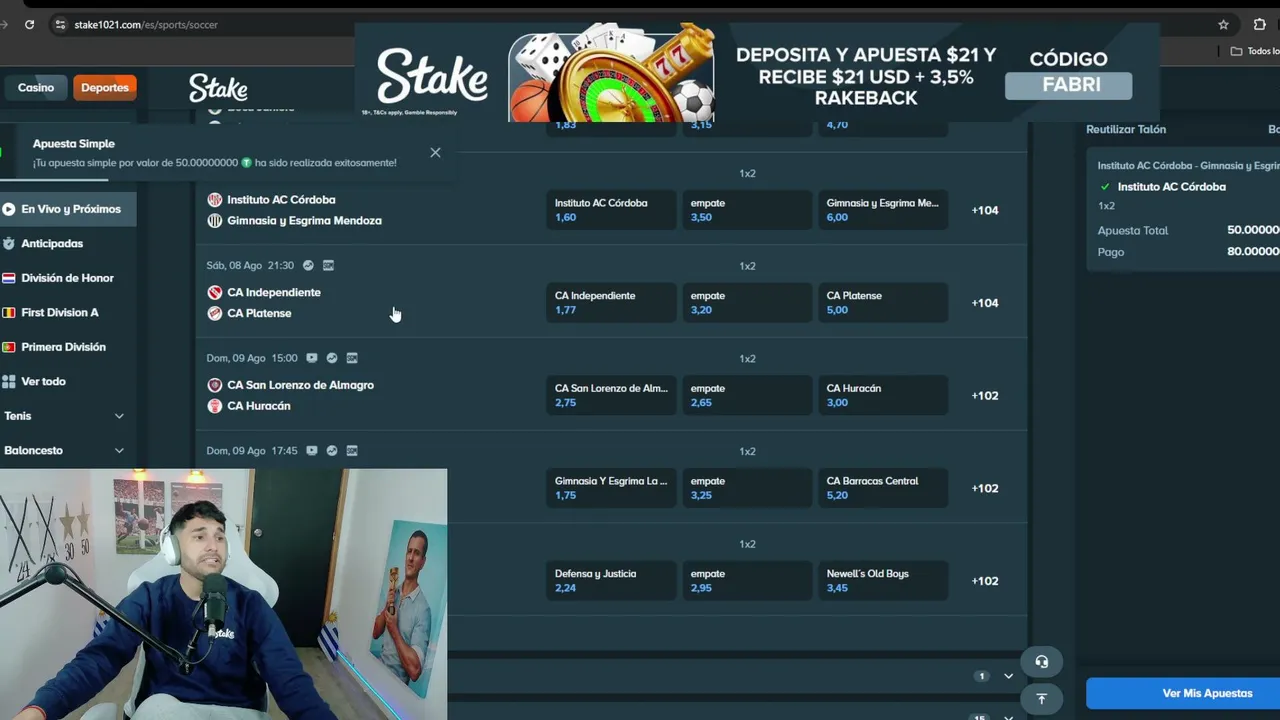Click the CA San Lorenzo de Almagro crest
This screenshot has height=720, width=1280.
tap(214, 385)
